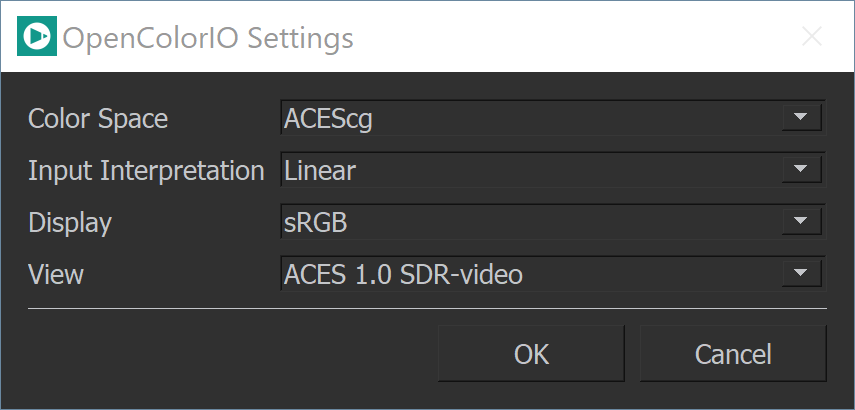Click the arrow button on Input Interpretation combo
This screenshot has width=855, height=410.
(x=801, y=169)
